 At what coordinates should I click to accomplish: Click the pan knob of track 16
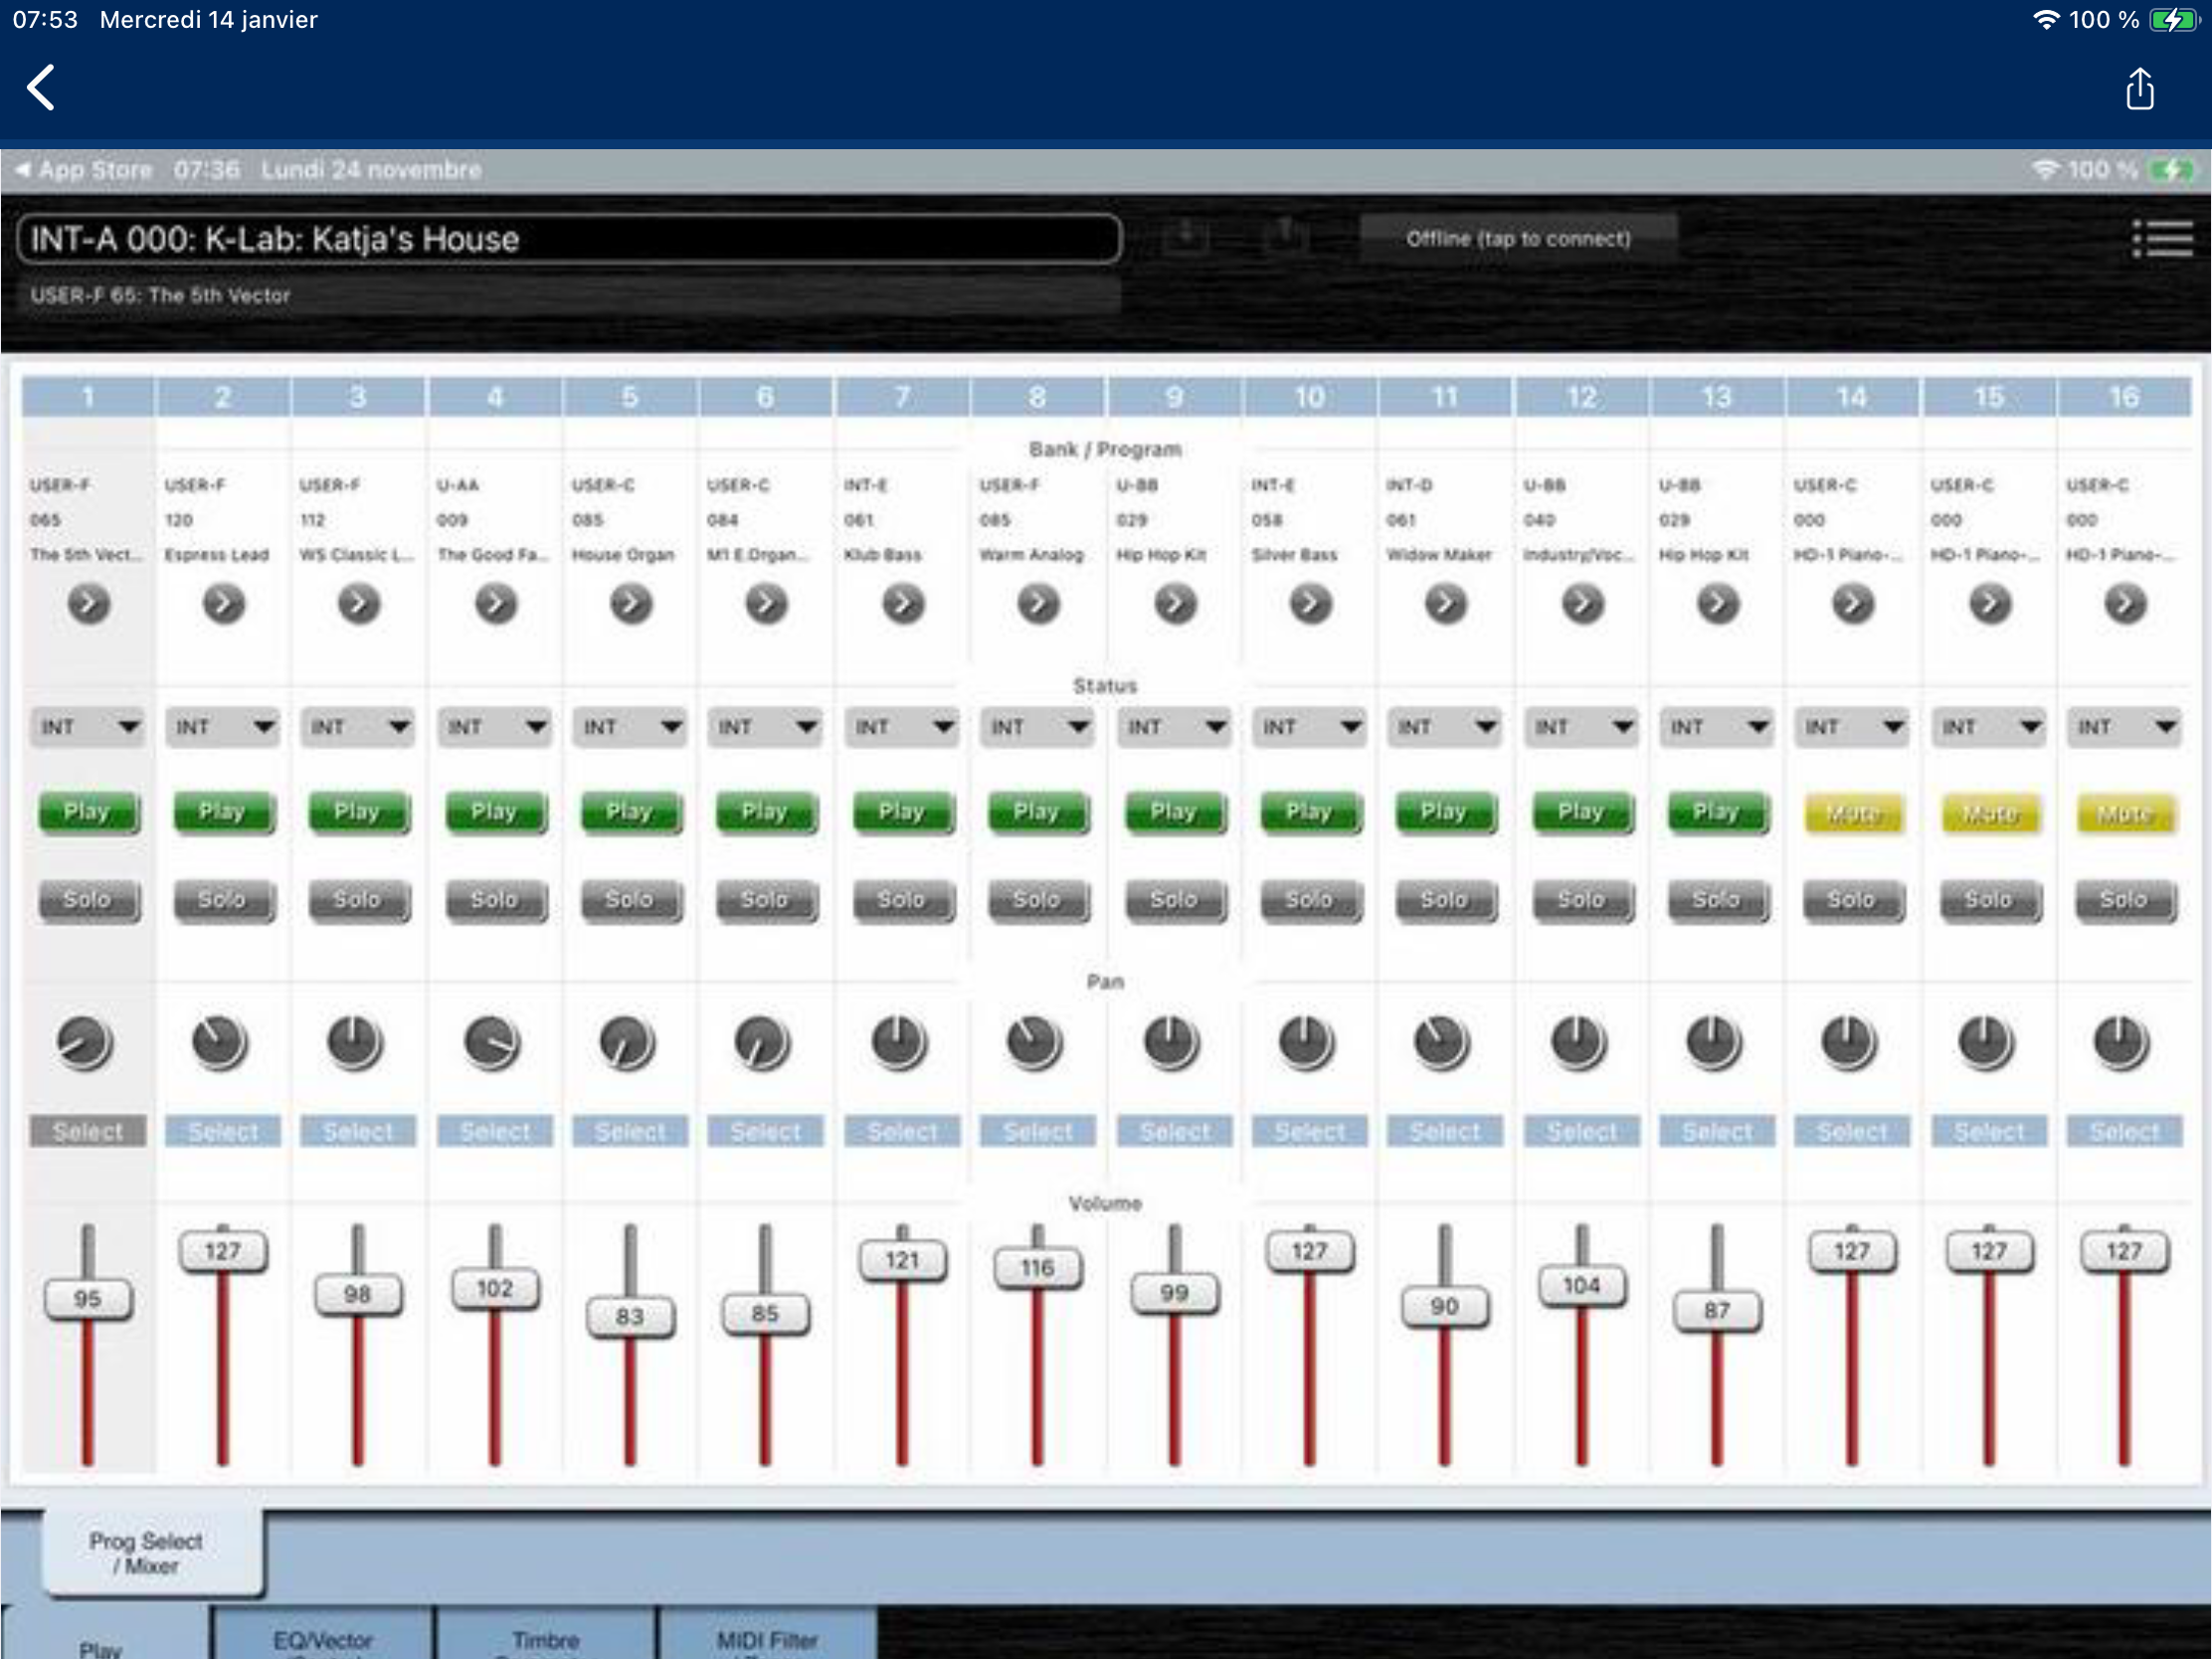pos(2122,1043)
